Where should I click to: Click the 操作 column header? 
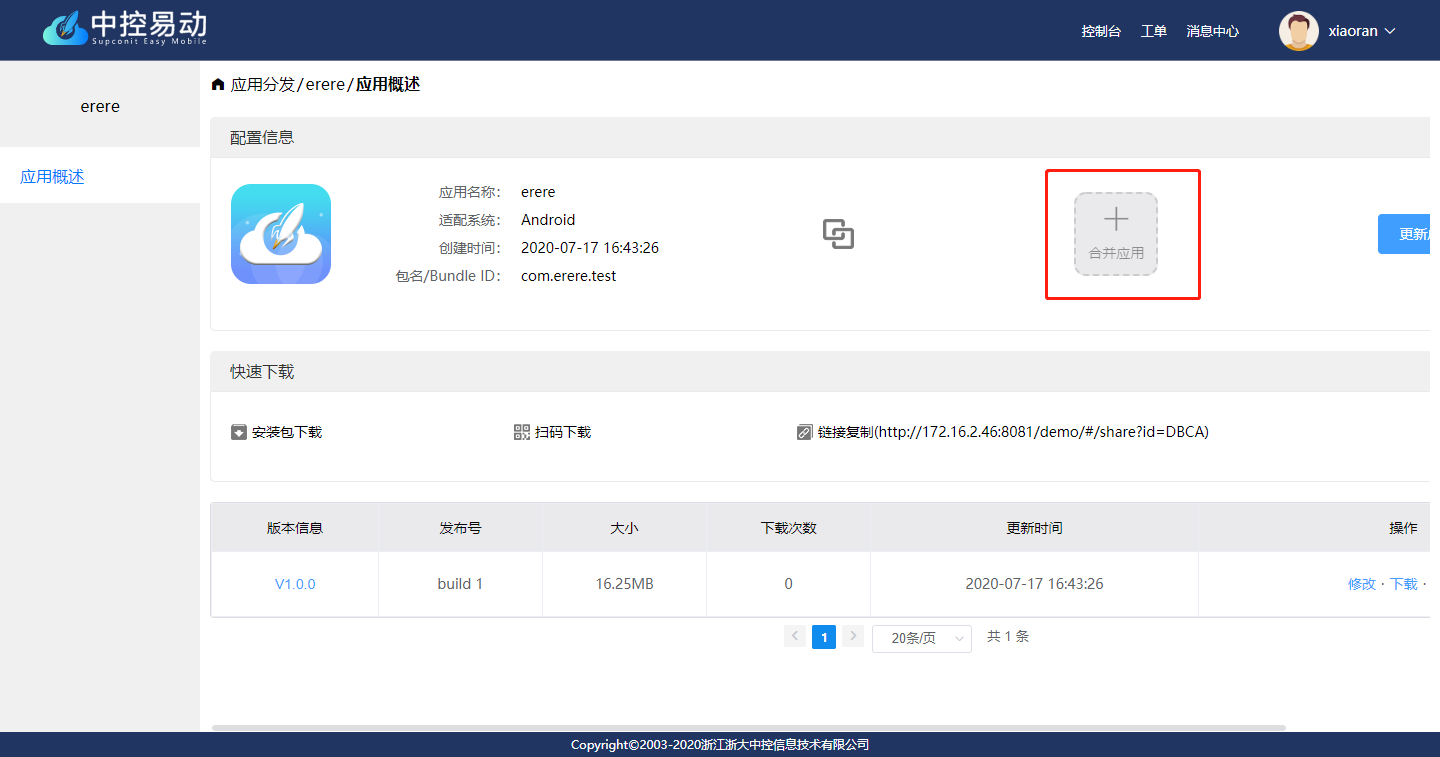coord(1403,528)
